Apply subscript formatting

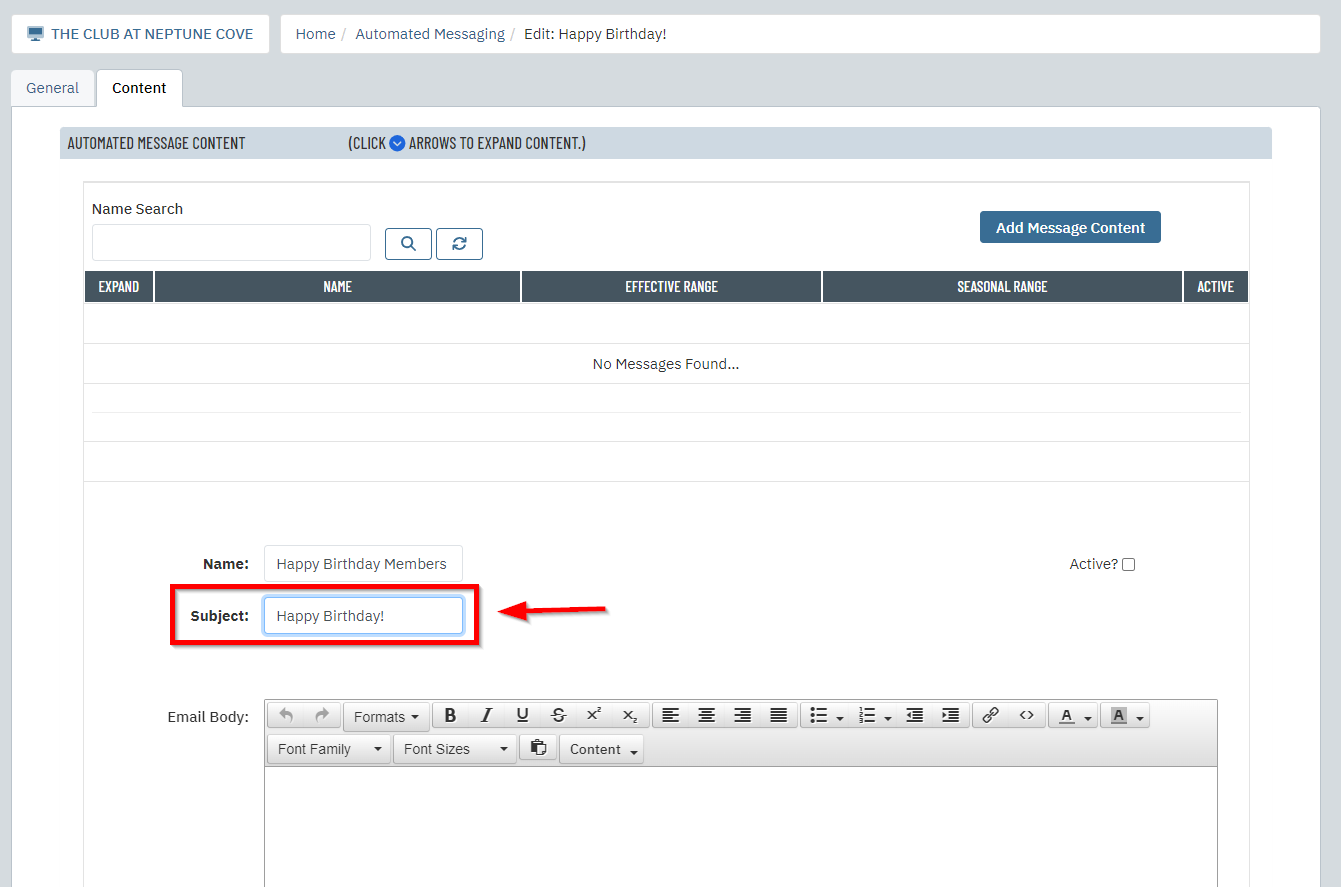pyautogui.click(x=630, y=715)
